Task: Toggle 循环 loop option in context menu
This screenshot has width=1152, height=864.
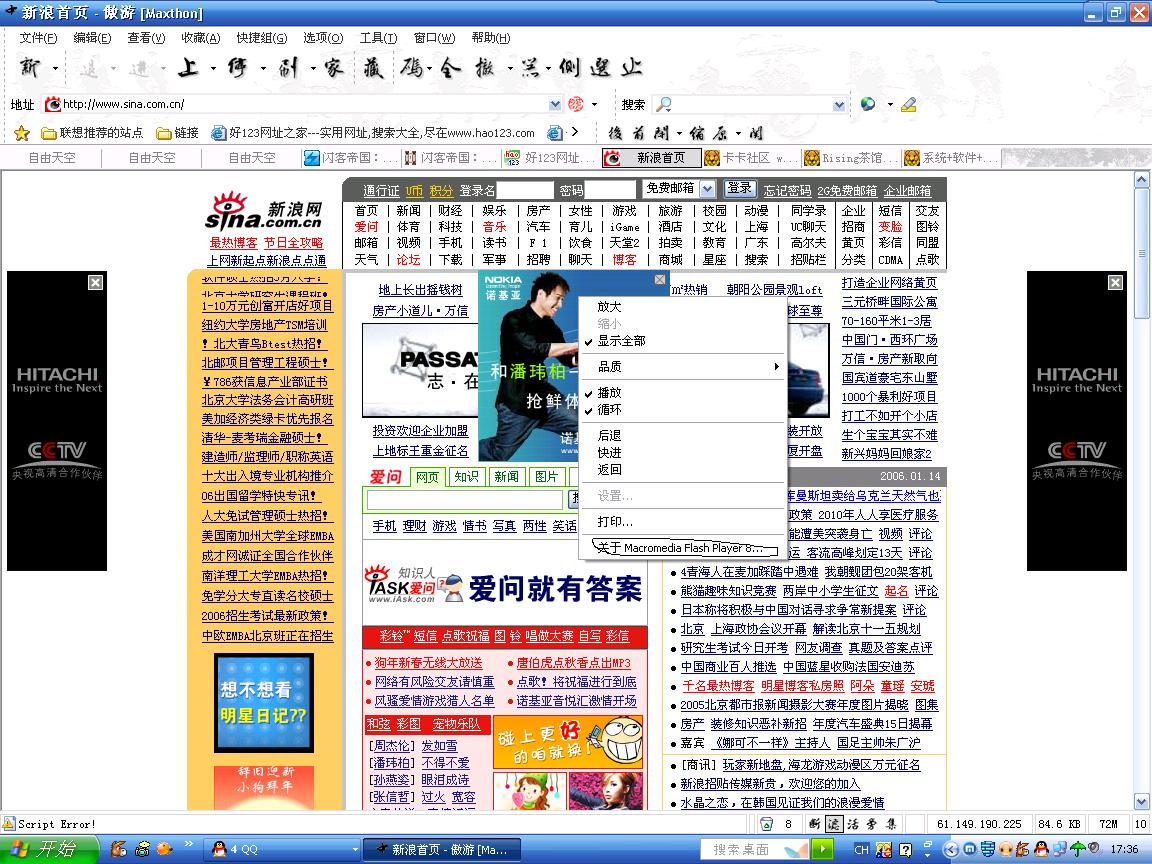Action: point(609,409)
